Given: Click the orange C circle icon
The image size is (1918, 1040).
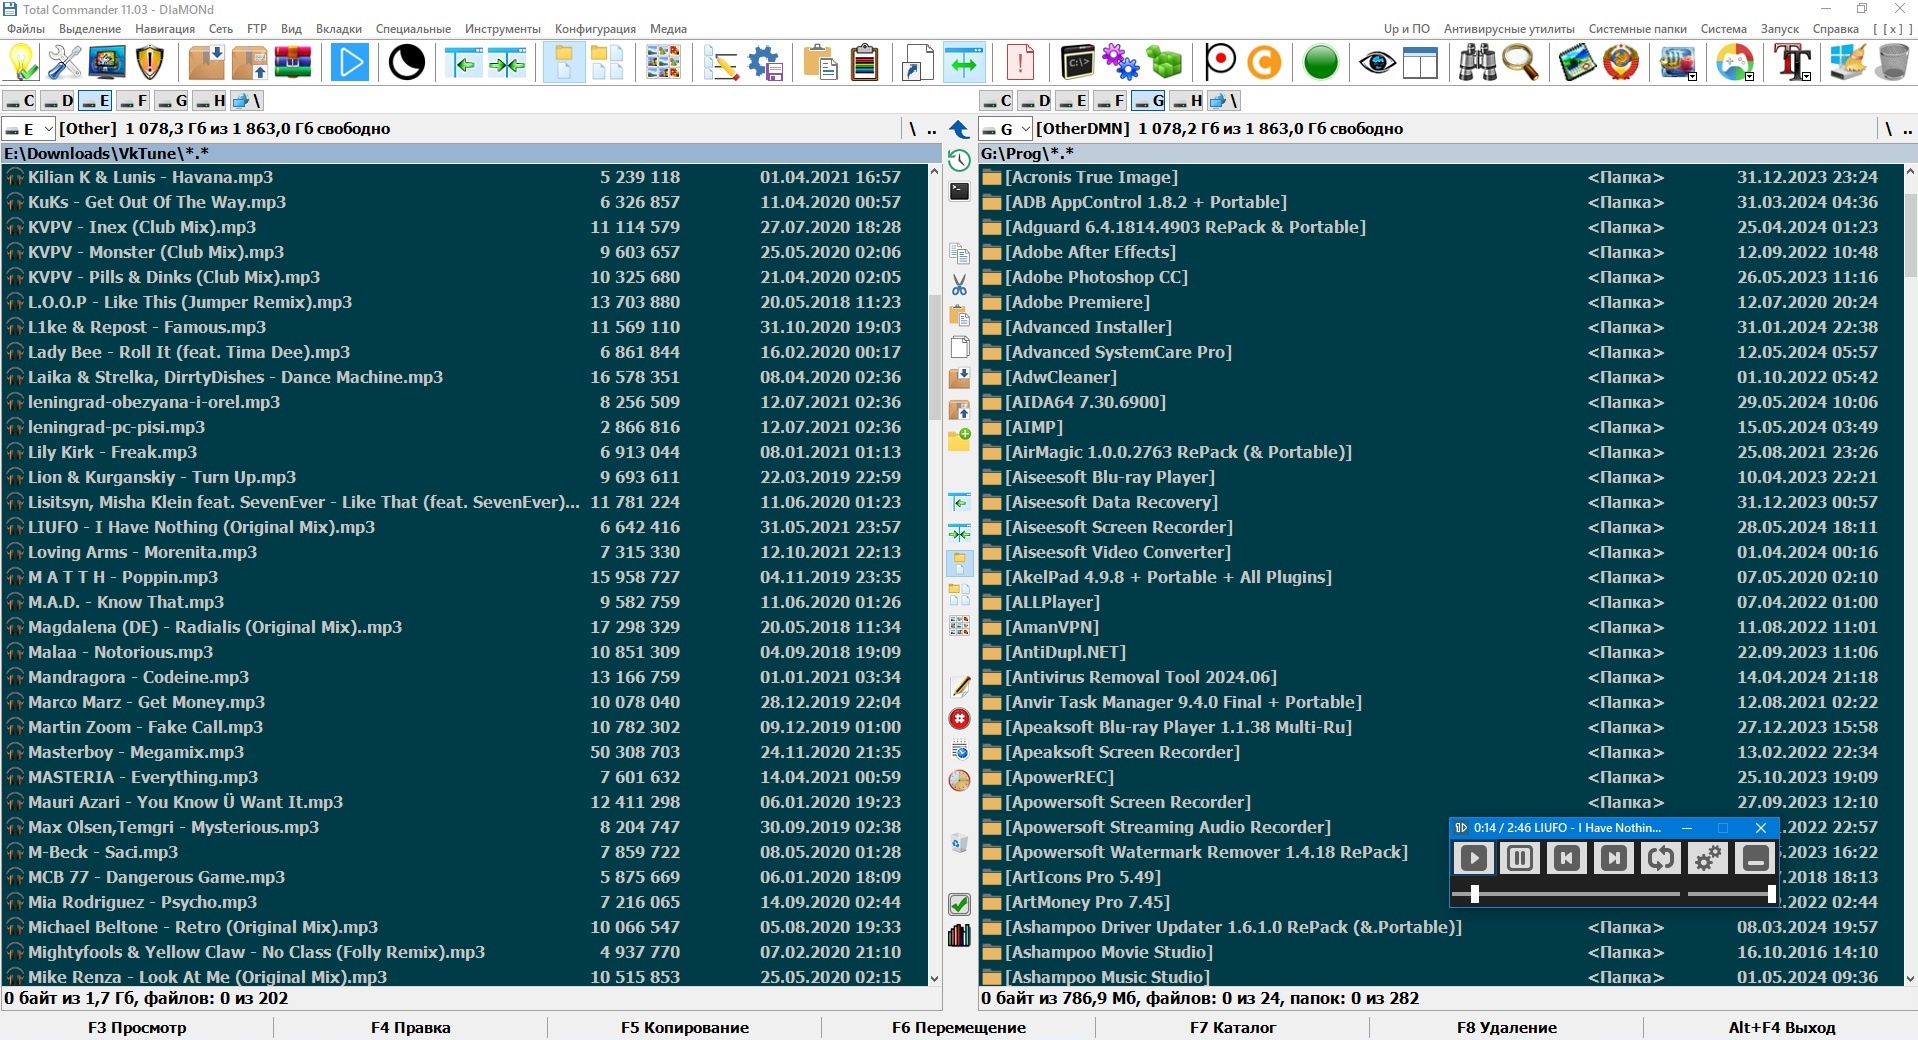Looking at the screenshot, I should 1264,62.
